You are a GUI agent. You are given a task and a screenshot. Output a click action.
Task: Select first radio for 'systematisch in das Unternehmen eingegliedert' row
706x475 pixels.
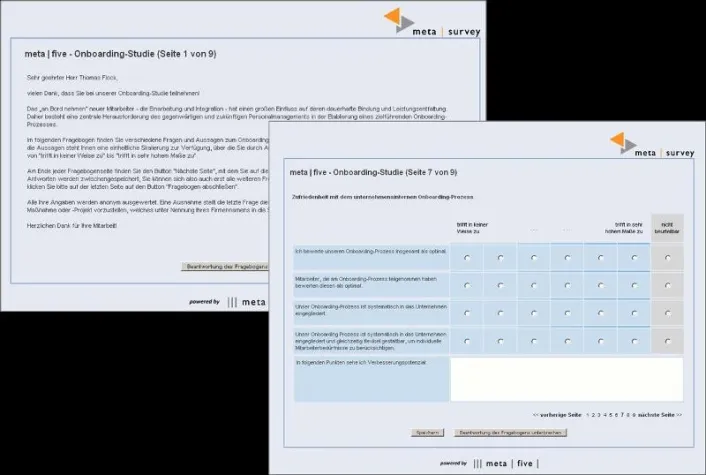tap(466, 313)
